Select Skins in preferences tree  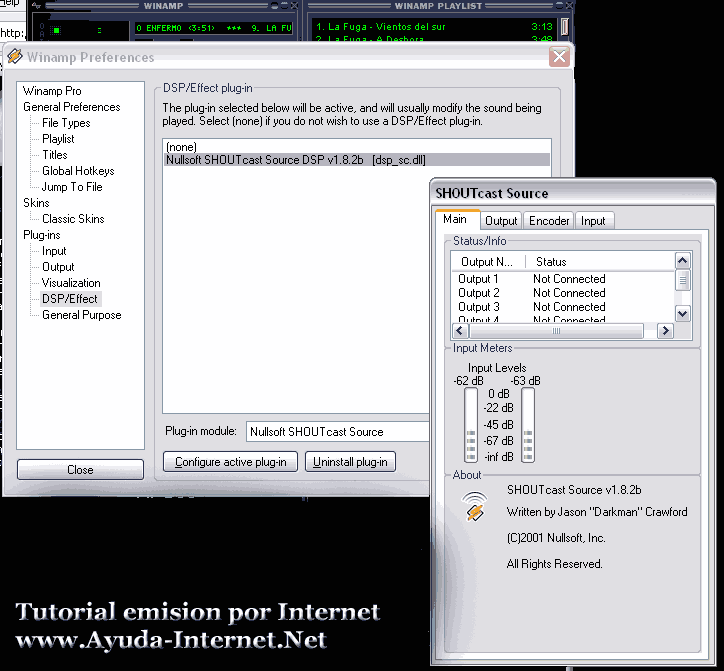(x=36, y=203)
